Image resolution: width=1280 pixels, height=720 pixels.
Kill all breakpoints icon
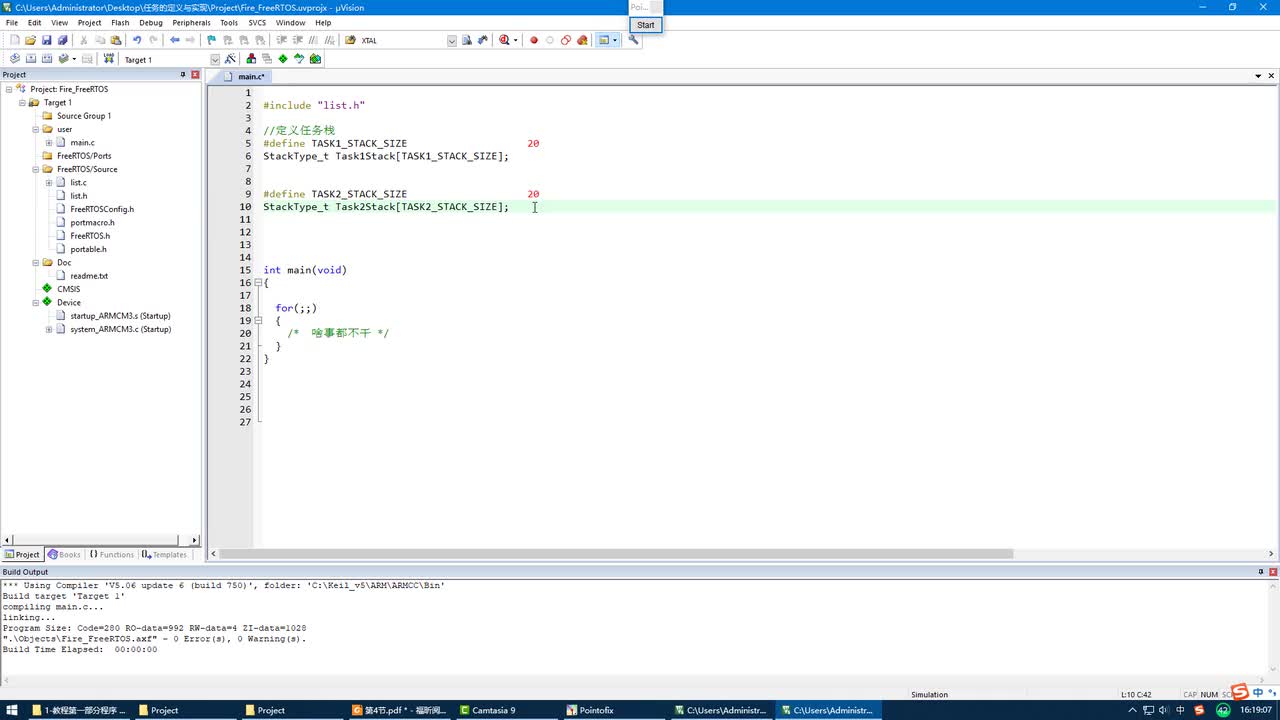point(582,40)
